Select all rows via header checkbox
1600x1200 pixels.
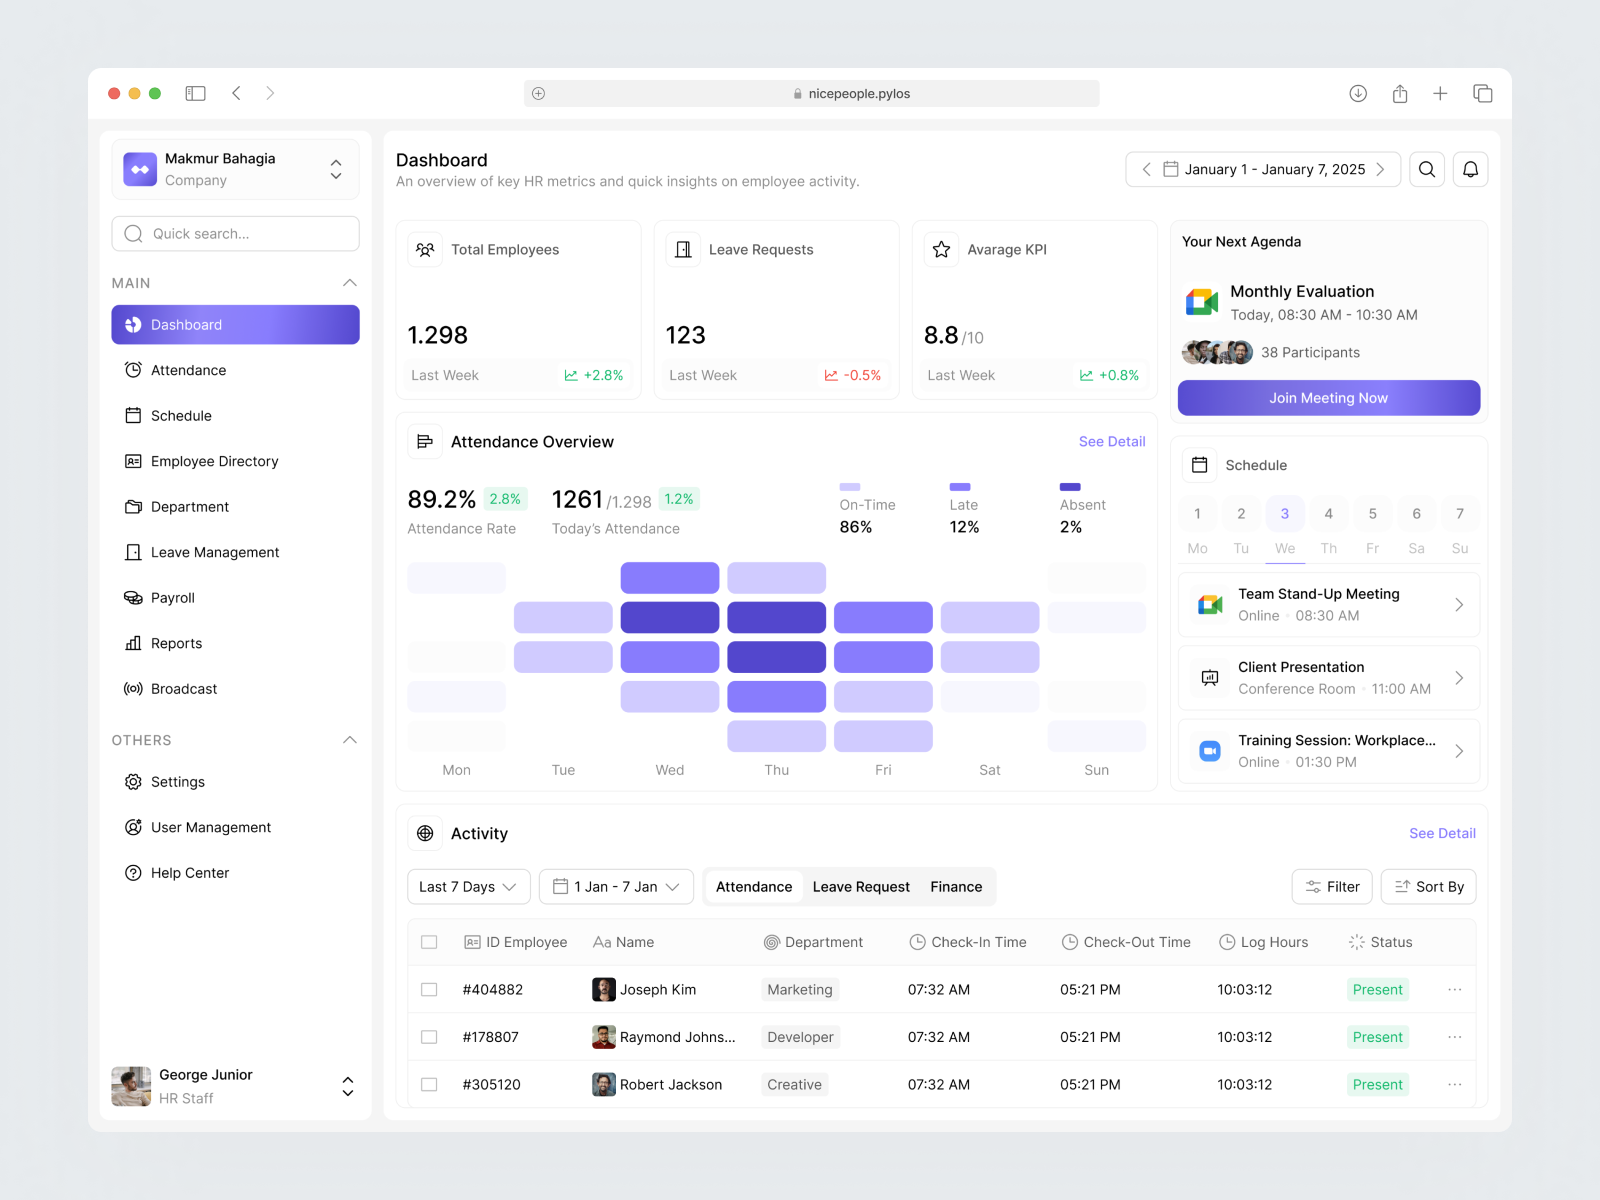pyautogui.click(x=429, y=942)
